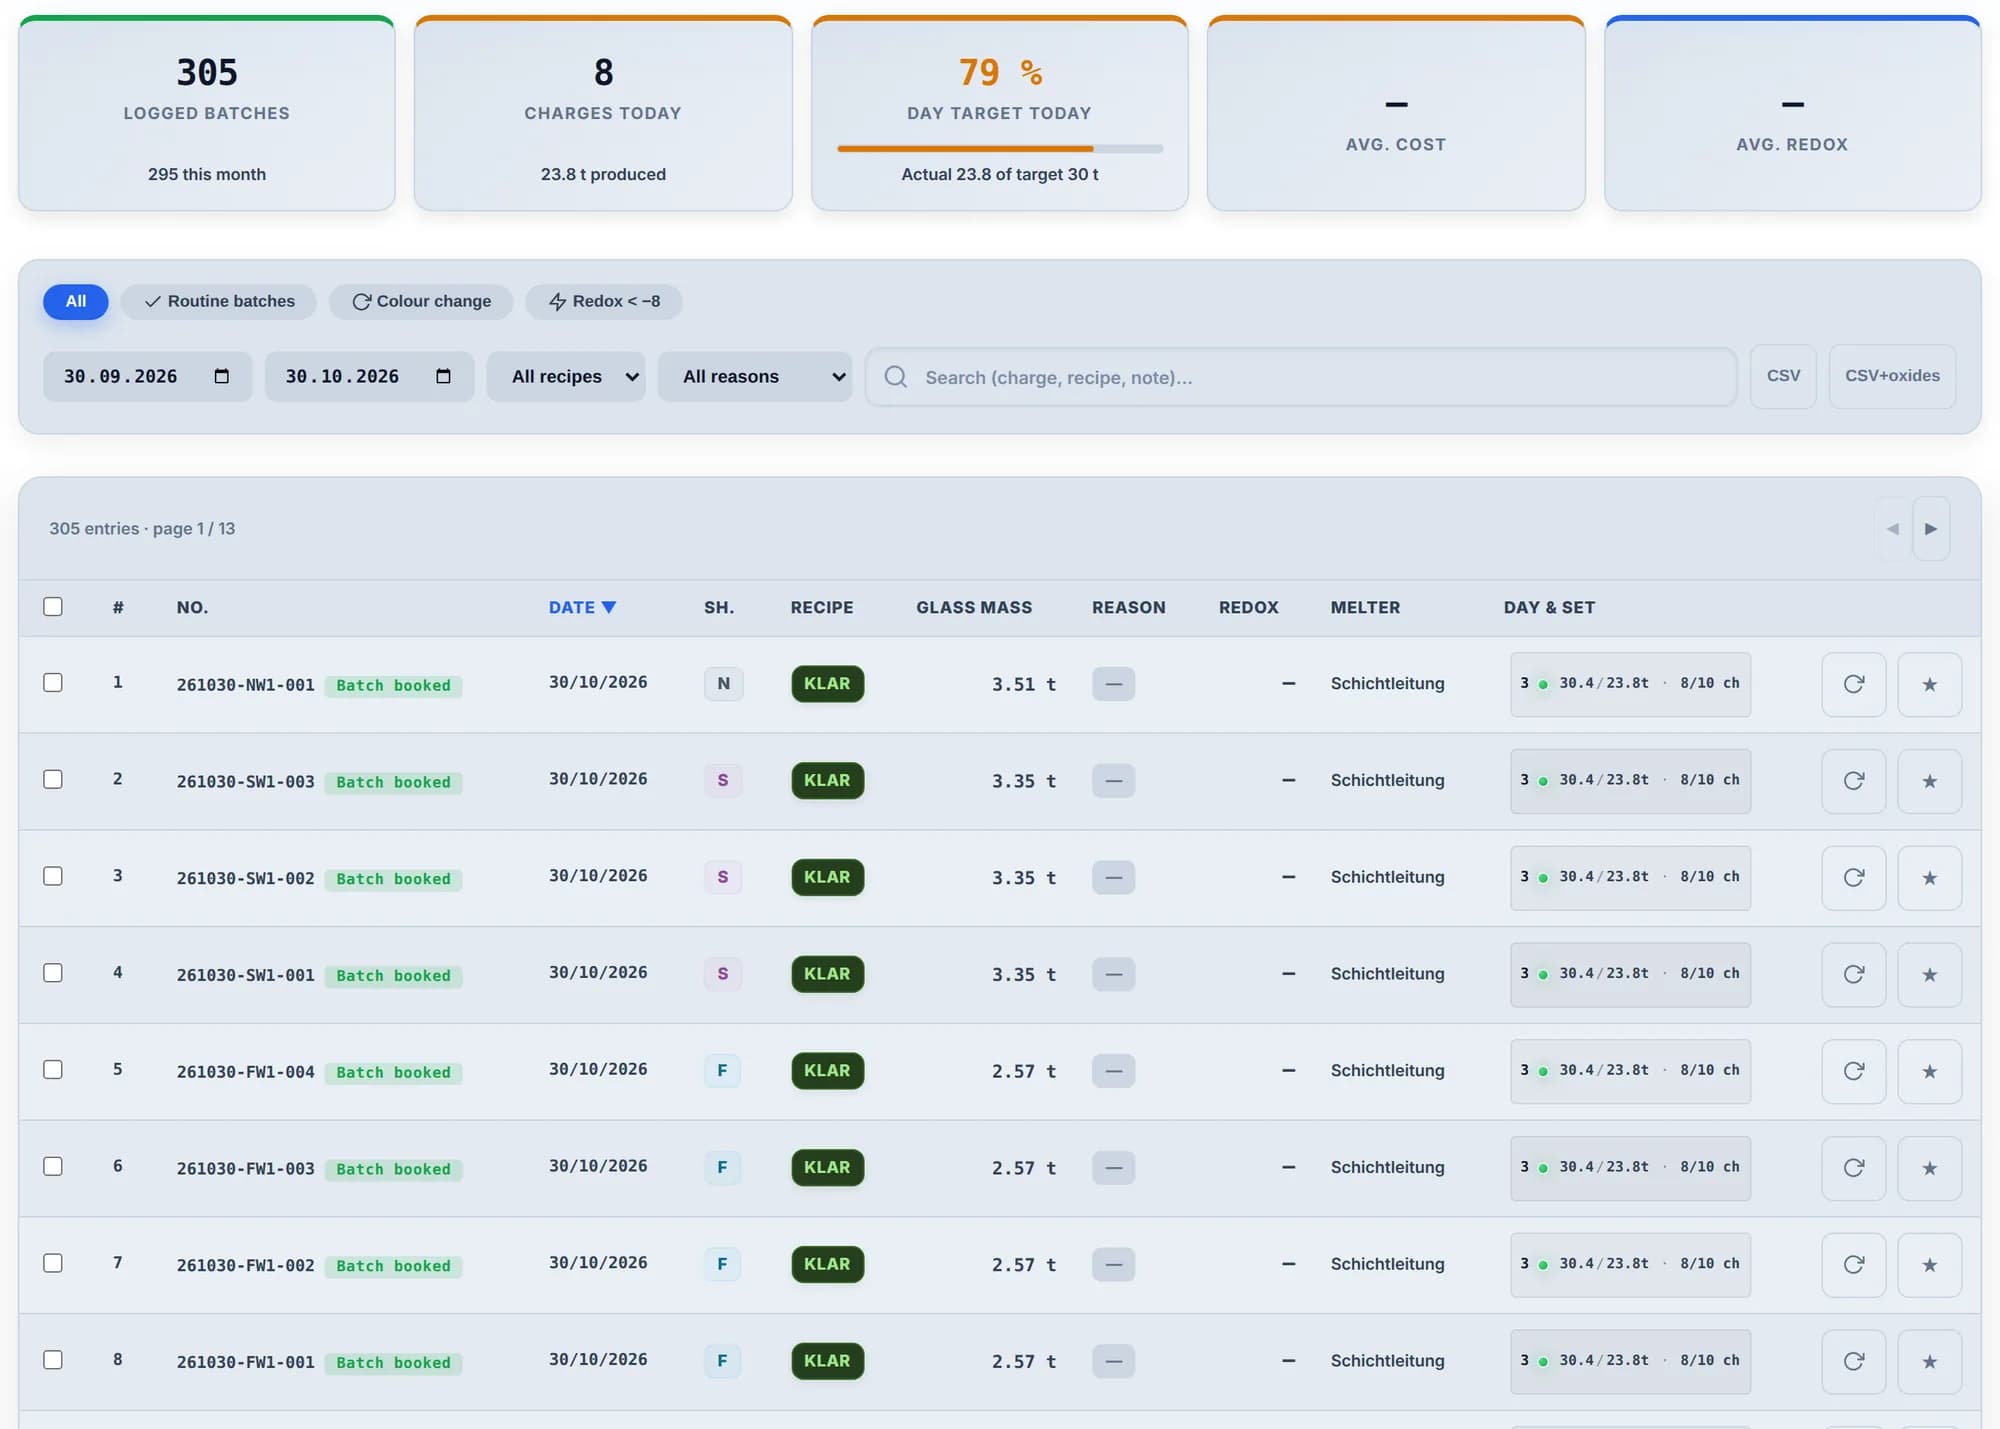Click the refresh icon for batch 261030-FW1-002
Viewport: 2000px width, 1429px height.
[1853, 1265]
